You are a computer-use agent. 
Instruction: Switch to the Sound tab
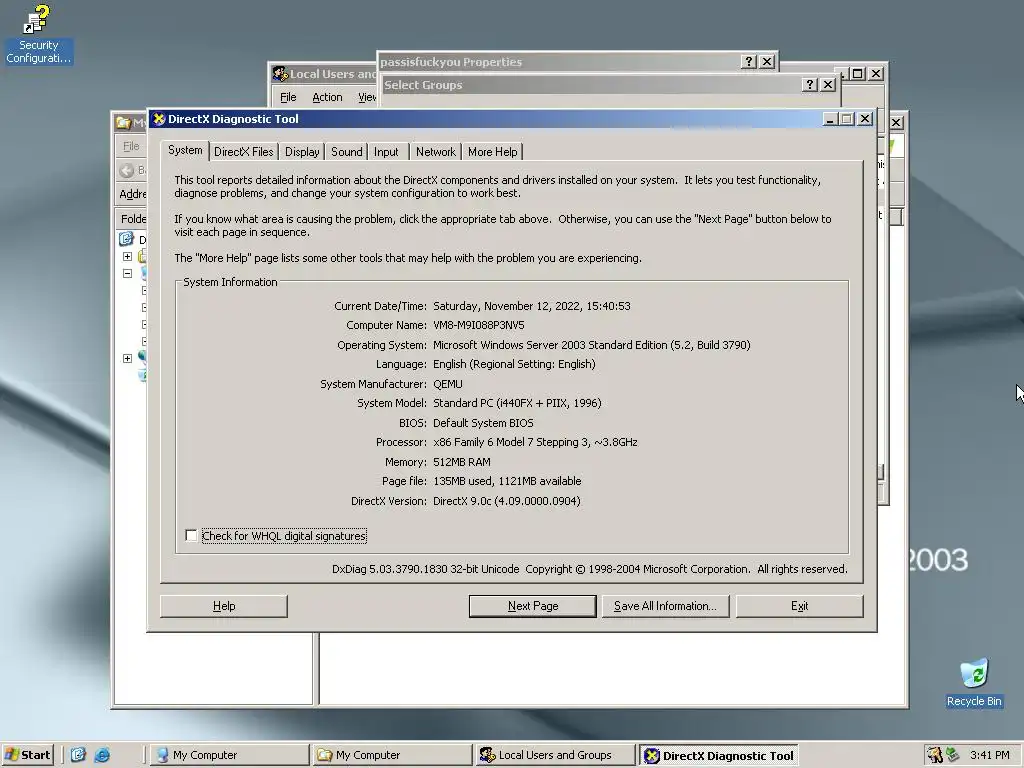click(346, 152)
